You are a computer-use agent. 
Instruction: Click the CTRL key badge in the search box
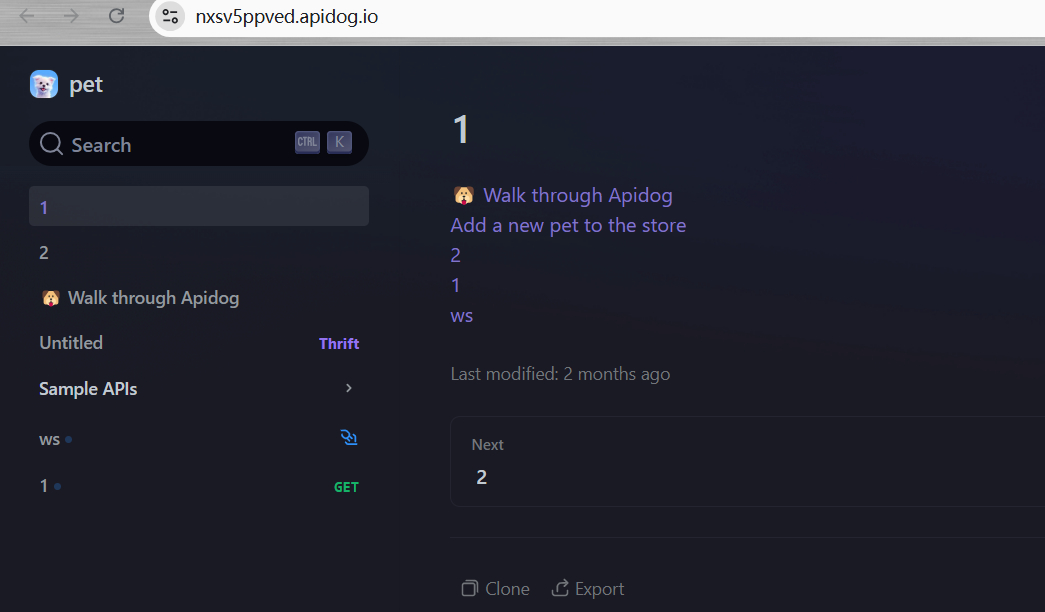[x=307, y=142]
